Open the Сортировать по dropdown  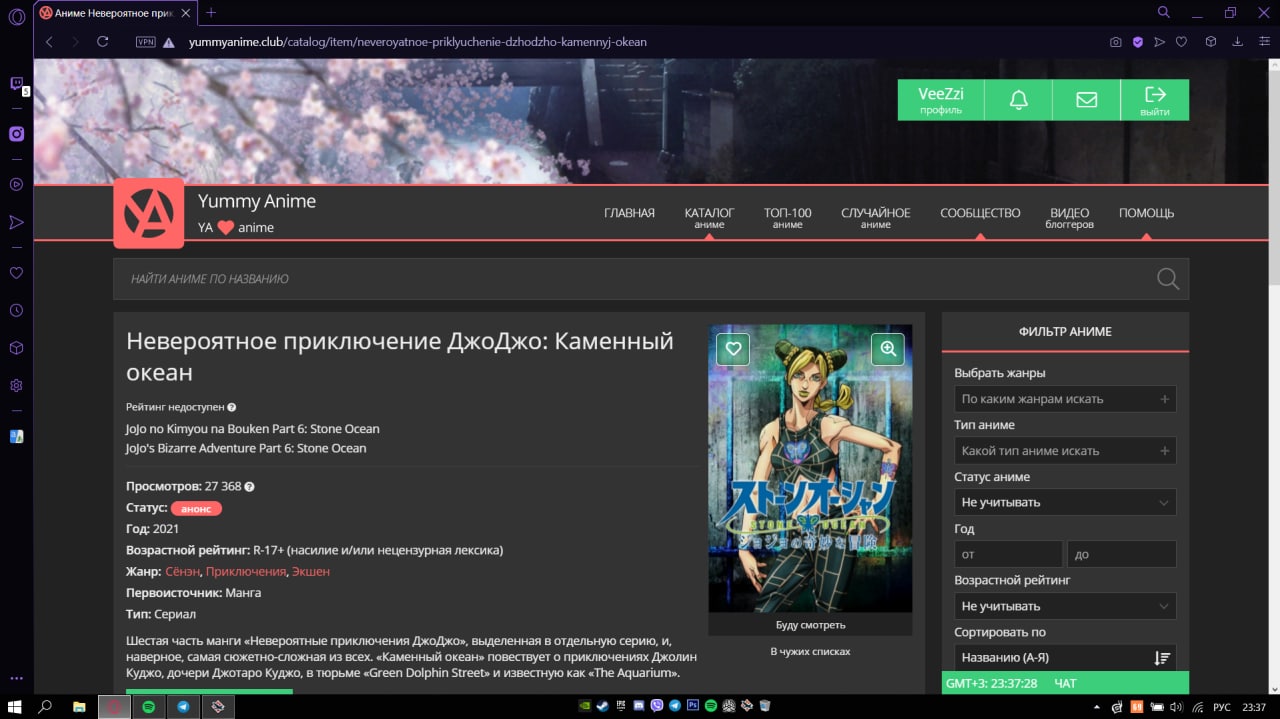point(1065,658)
